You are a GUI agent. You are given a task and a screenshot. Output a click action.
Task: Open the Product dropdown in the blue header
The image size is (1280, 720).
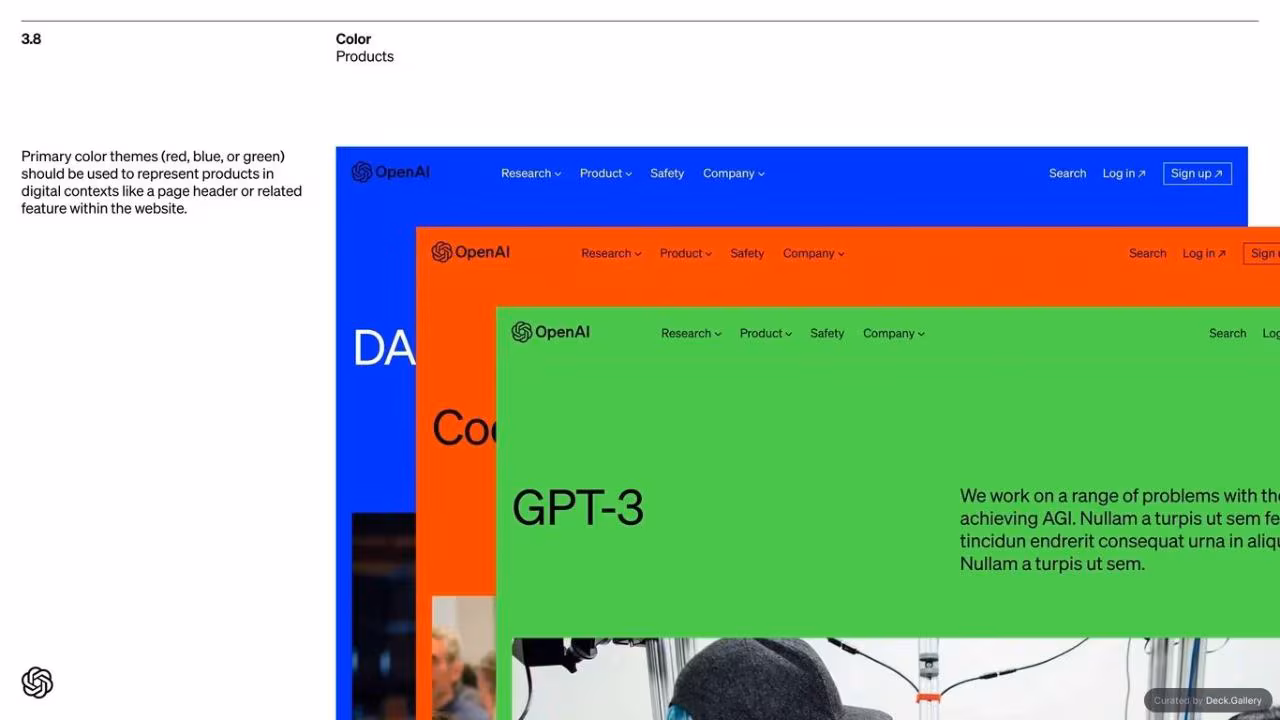pyautogui.click(x=606, y=173)
